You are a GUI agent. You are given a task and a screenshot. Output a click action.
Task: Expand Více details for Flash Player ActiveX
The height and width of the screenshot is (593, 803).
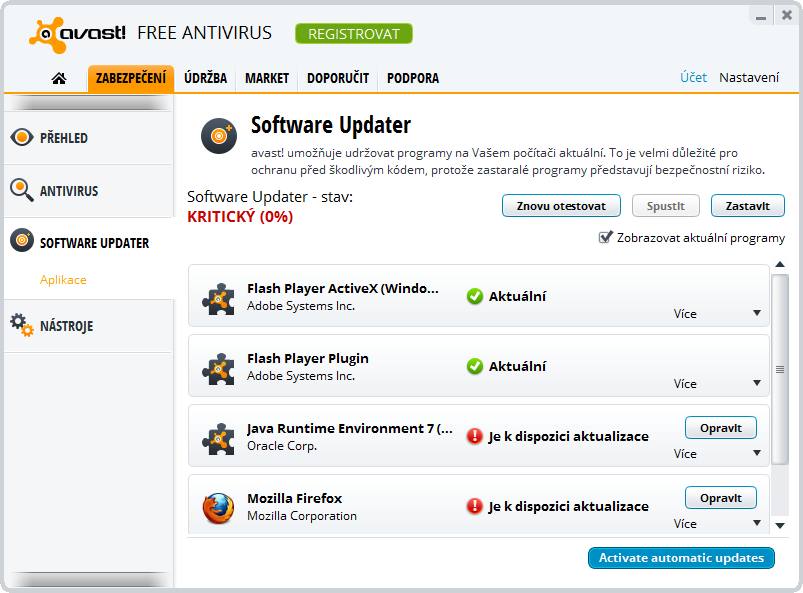(x=717, y=313)
